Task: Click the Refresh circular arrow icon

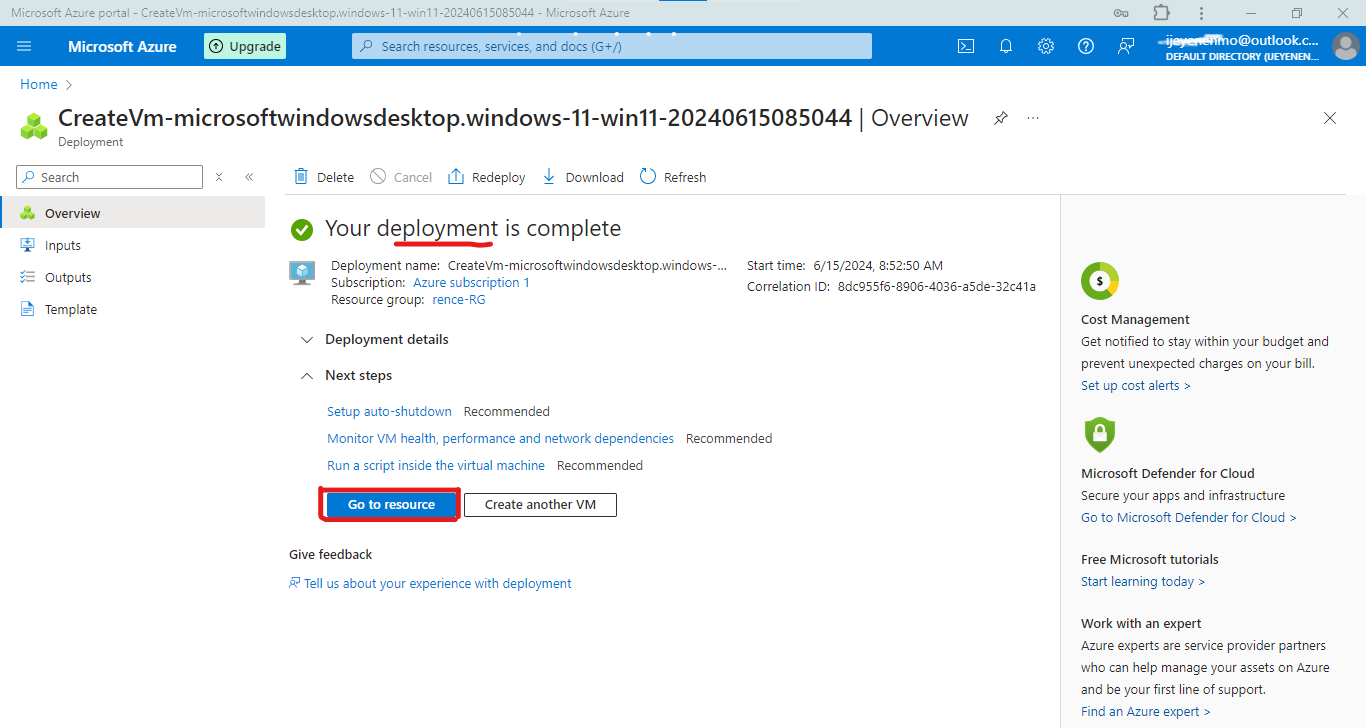Action: [x=648, y=177]
